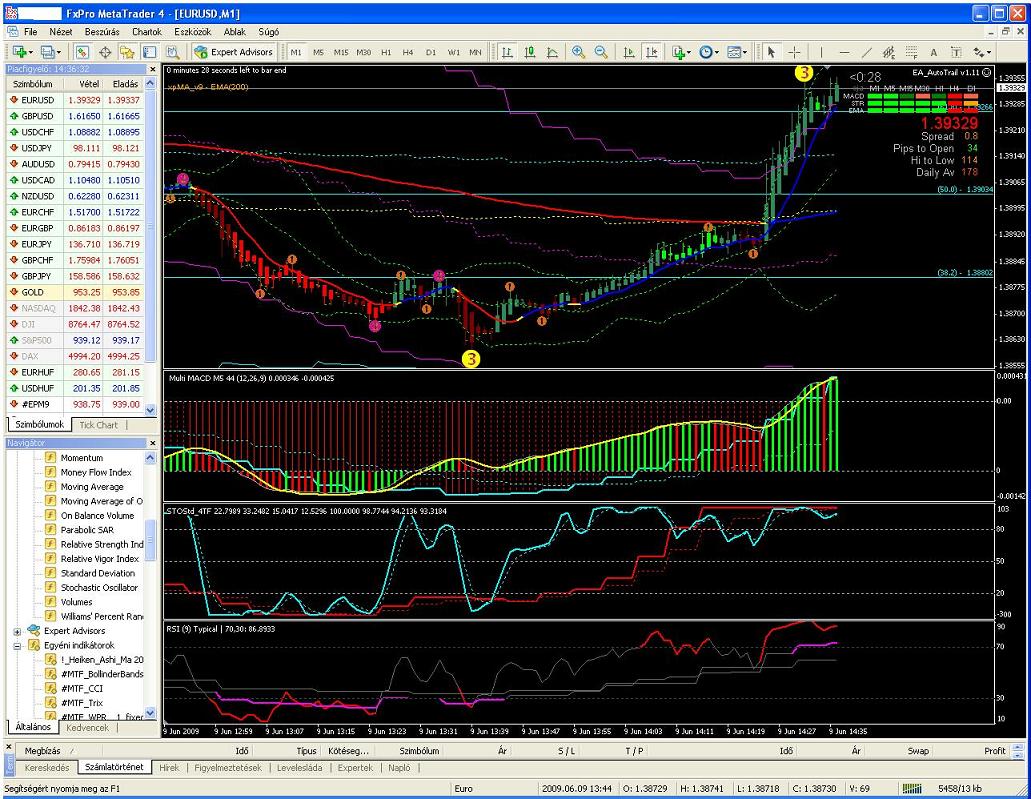Expand the Expert Advisors tree node
The height and width of the screenshot is (799, 1031).
(x=17, y=631)
